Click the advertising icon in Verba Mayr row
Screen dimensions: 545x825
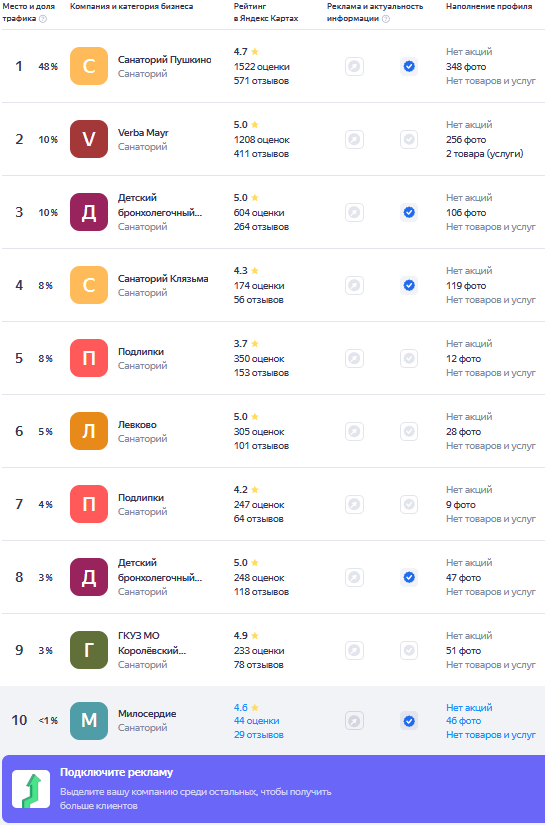355,139
